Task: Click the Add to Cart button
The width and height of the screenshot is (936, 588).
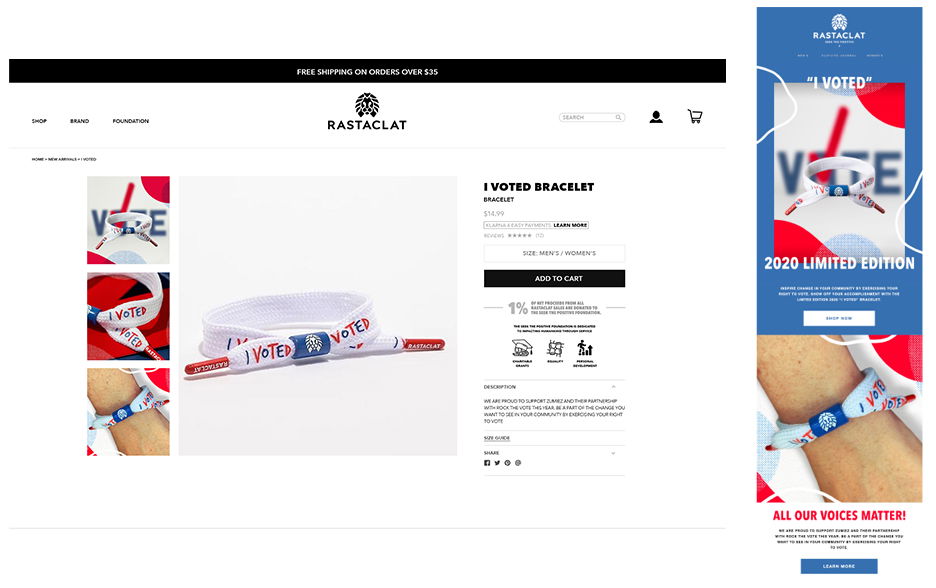Action: (555, 278)
